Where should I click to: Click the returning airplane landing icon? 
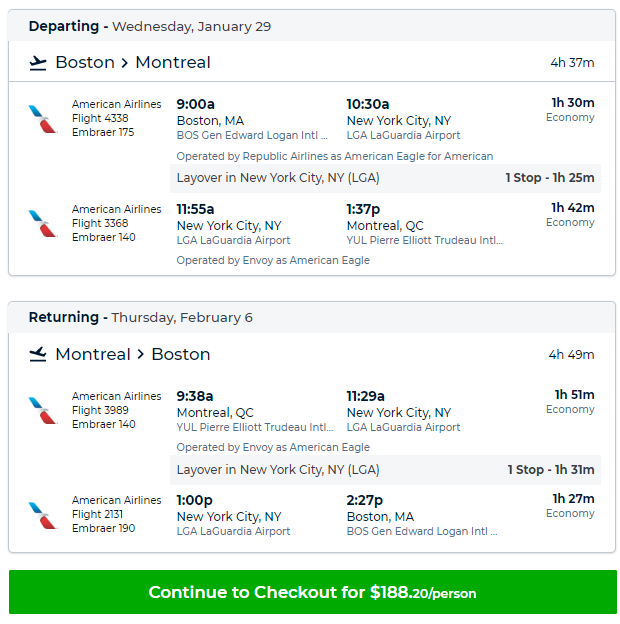click(38, 355)
